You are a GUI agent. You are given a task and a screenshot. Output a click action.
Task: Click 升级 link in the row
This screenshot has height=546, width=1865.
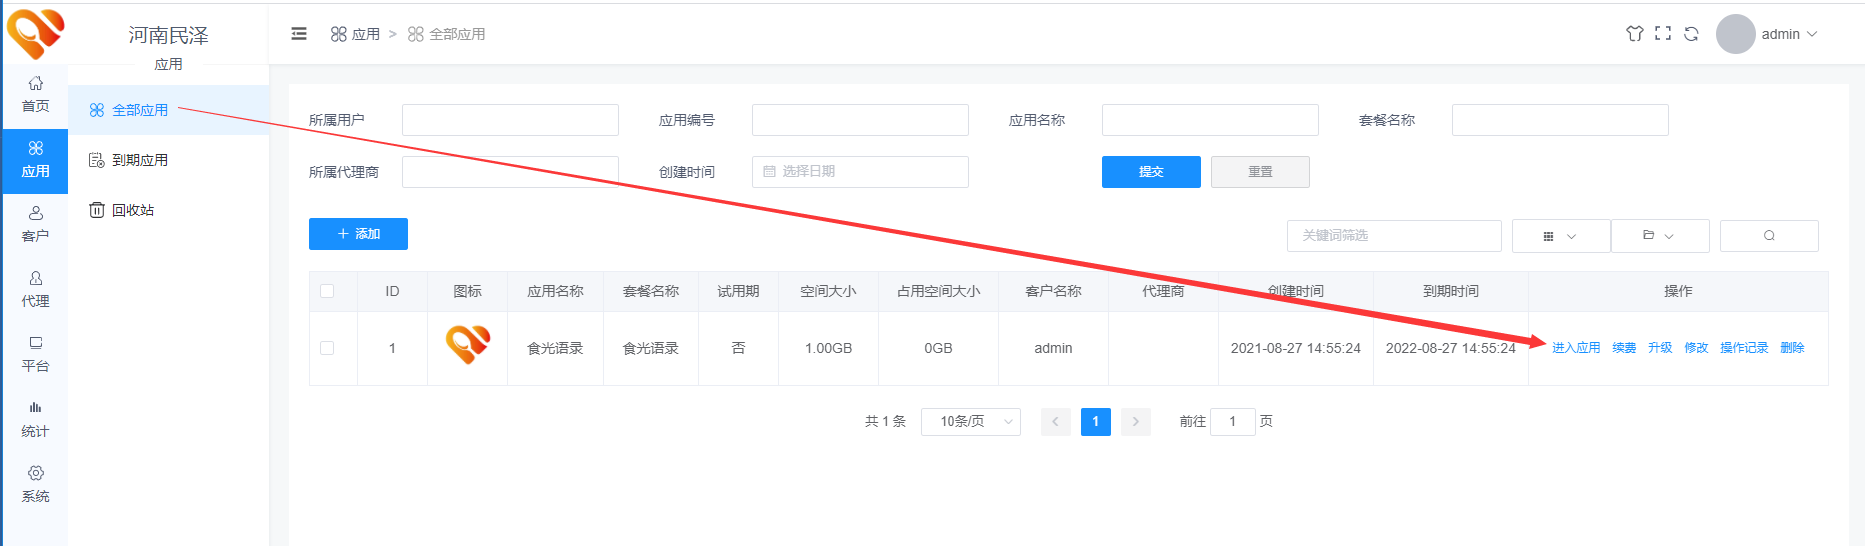[1660, 348]
